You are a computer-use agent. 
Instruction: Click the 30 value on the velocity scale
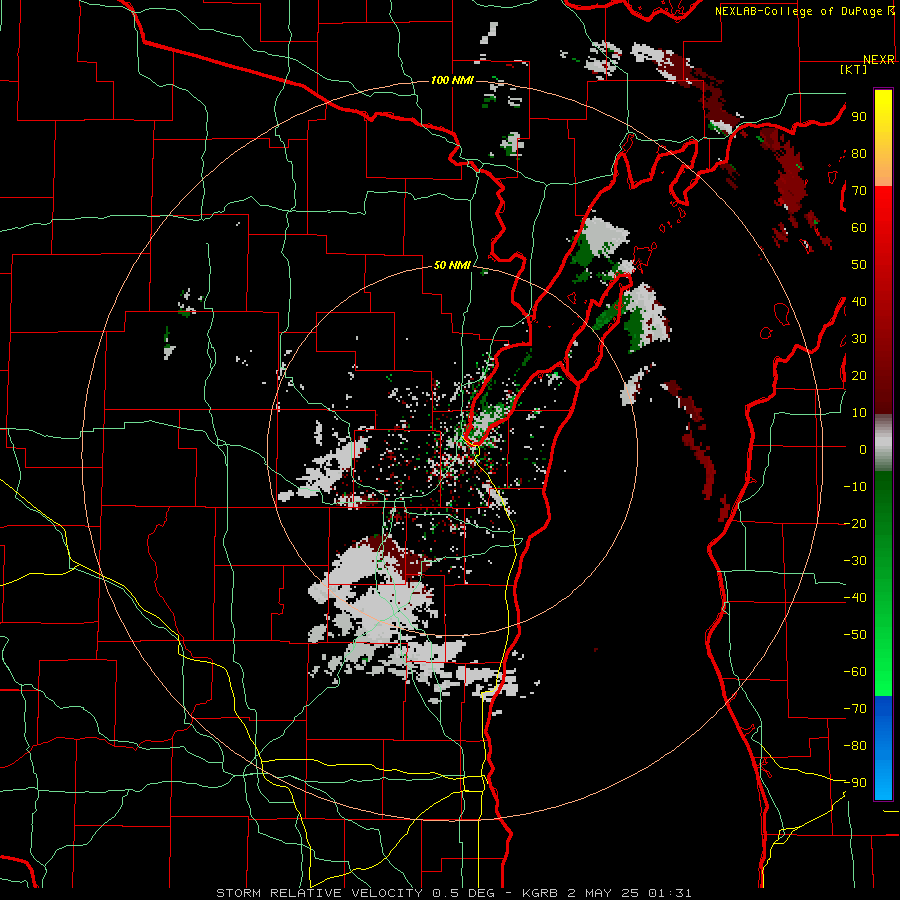click(x=859, y=339)
